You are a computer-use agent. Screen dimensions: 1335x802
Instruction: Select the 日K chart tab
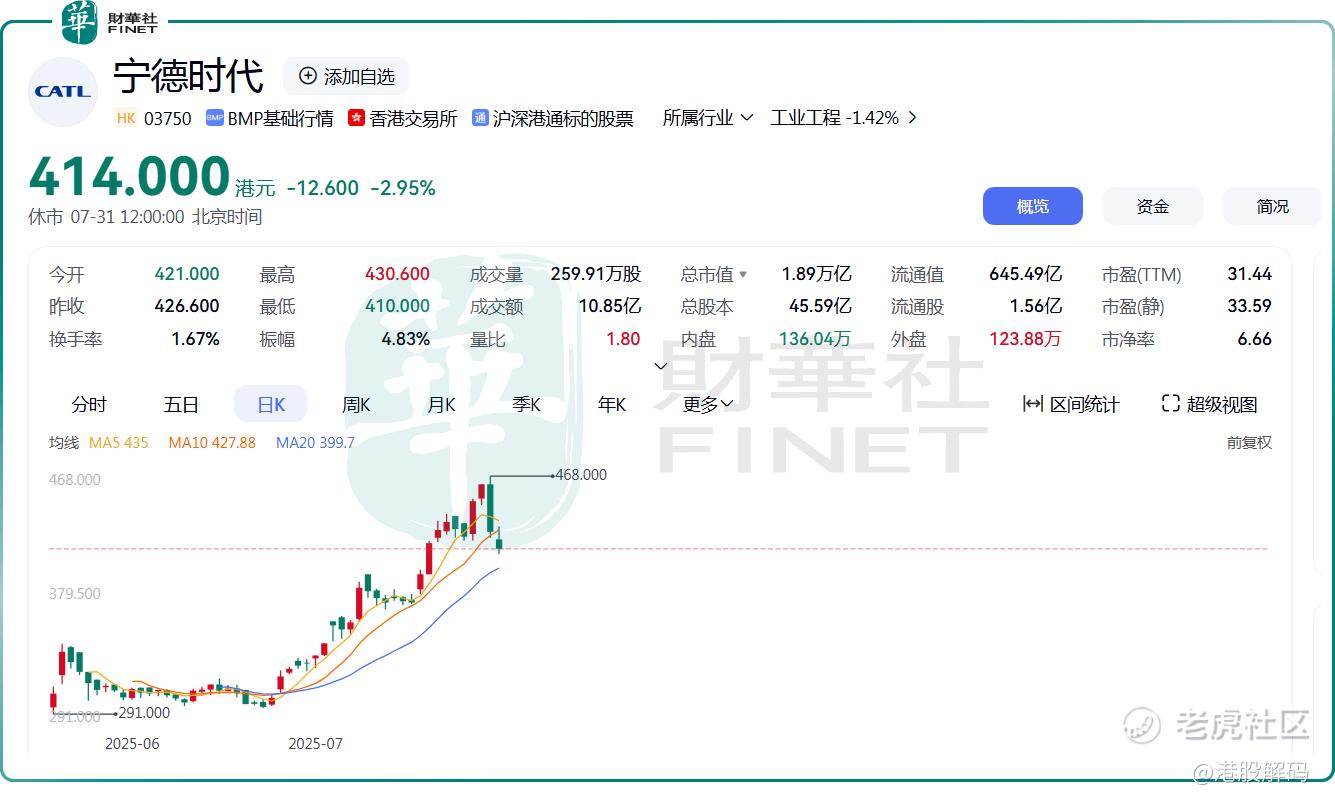pos(271,404)
